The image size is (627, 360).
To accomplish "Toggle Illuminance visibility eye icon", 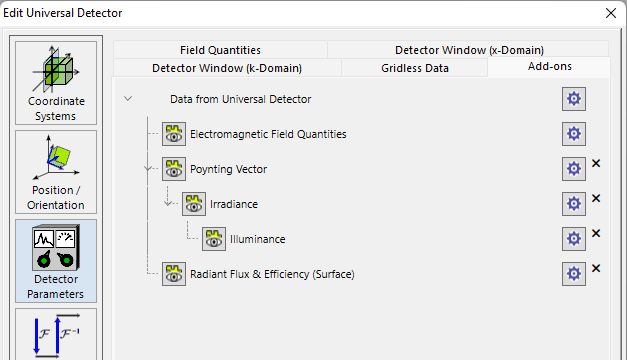I will (214, 239).
